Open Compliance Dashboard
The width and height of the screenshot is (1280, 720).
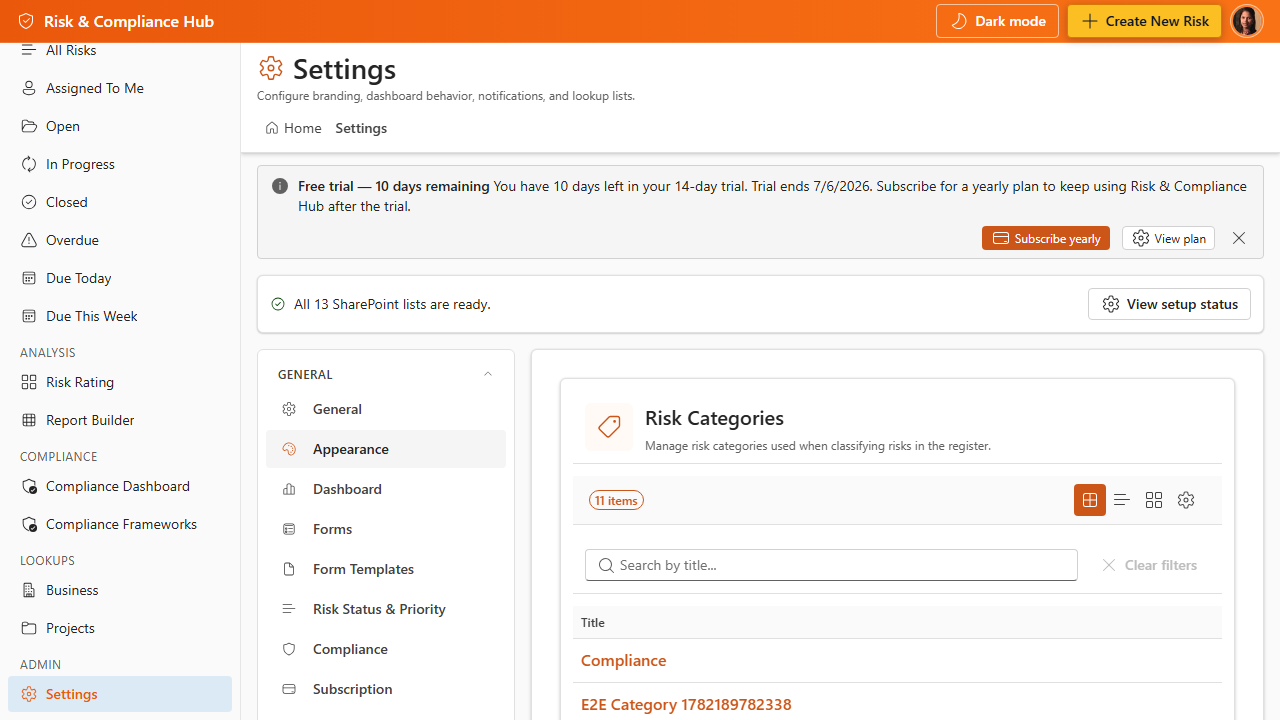[x=120, y=486]
